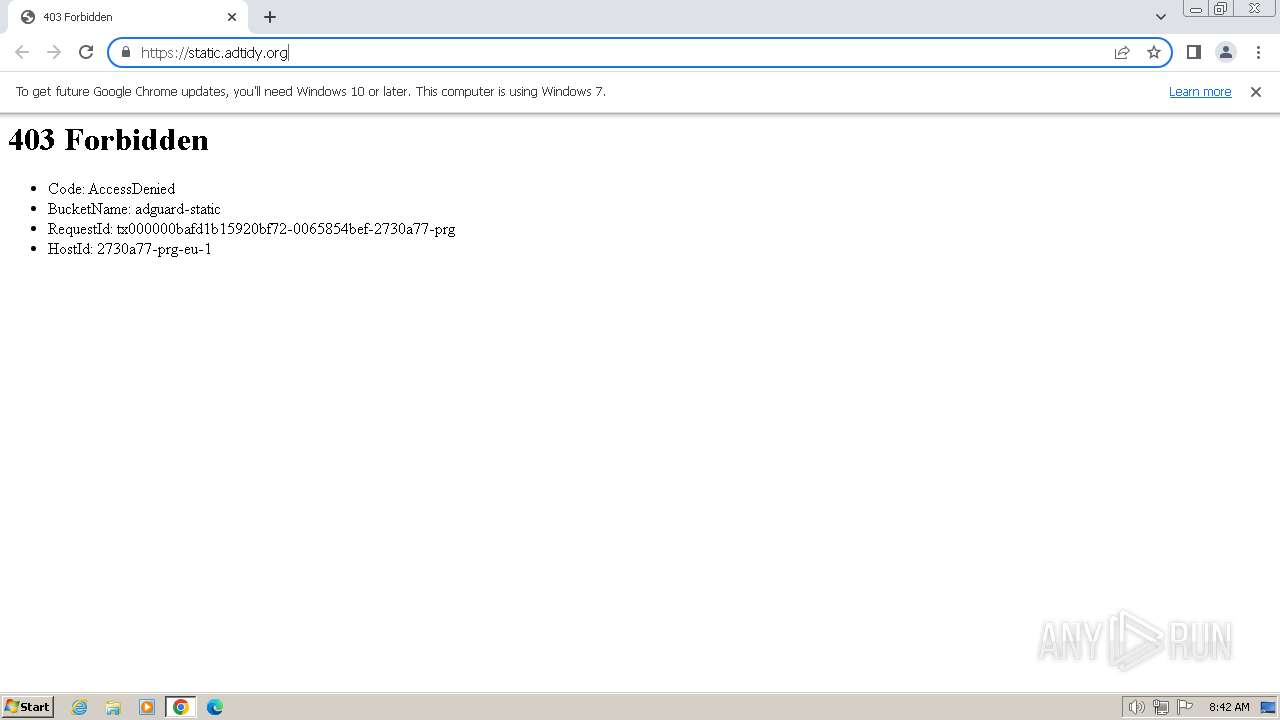Open network status tray icon
The height and width of the screenshot is (720, 1280).
click(1161, 707)
